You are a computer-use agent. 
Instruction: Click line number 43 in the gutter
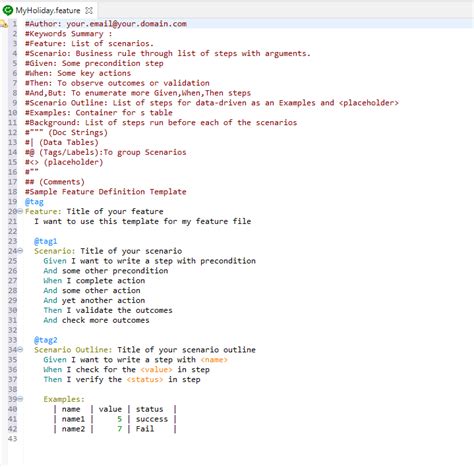[12, 439]
